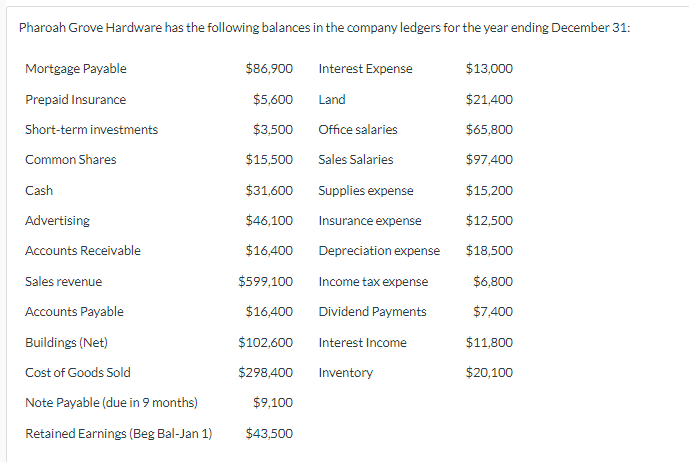Screen dimensions: 689x462
Task: Click the Sales revenue $599,100 figure
Action: coord(265,281)
